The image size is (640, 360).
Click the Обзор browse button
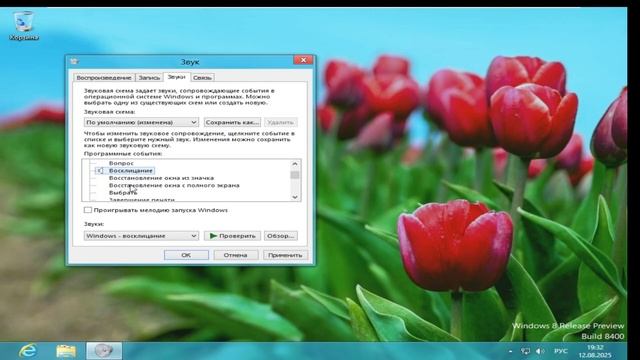pos(280,236)
